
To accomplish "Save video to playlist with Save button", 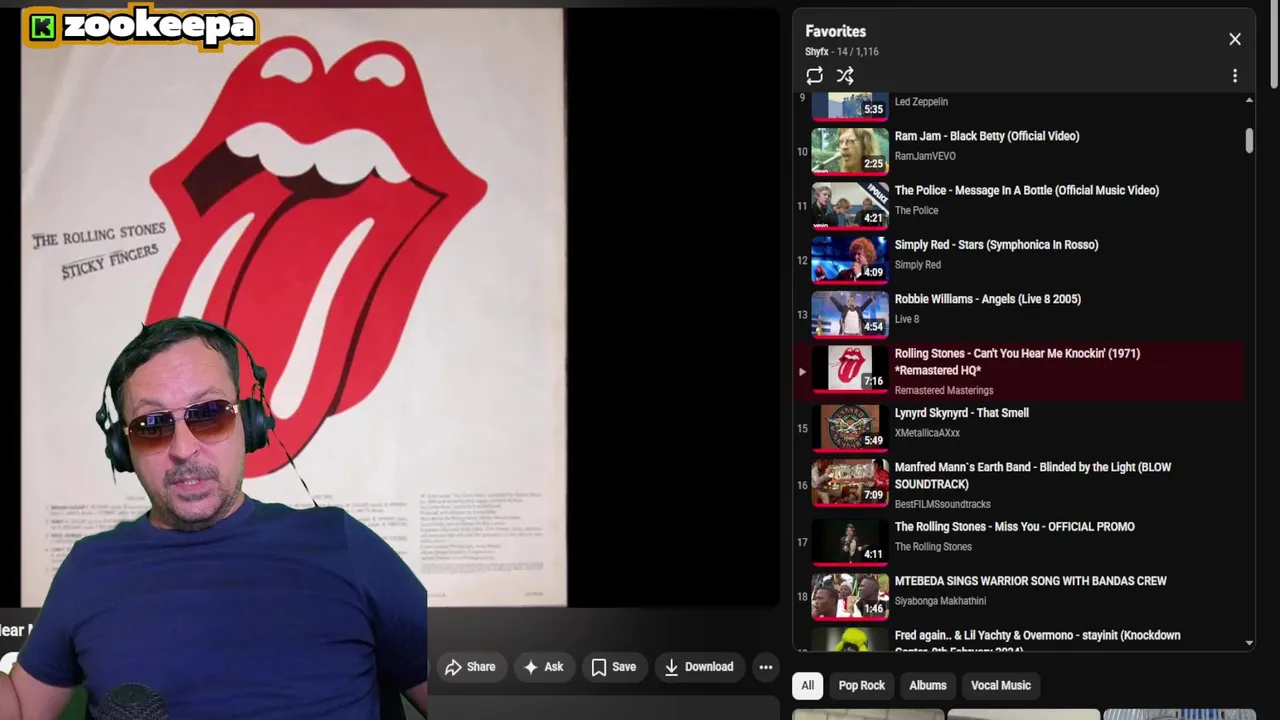I will tap(613, 667).
